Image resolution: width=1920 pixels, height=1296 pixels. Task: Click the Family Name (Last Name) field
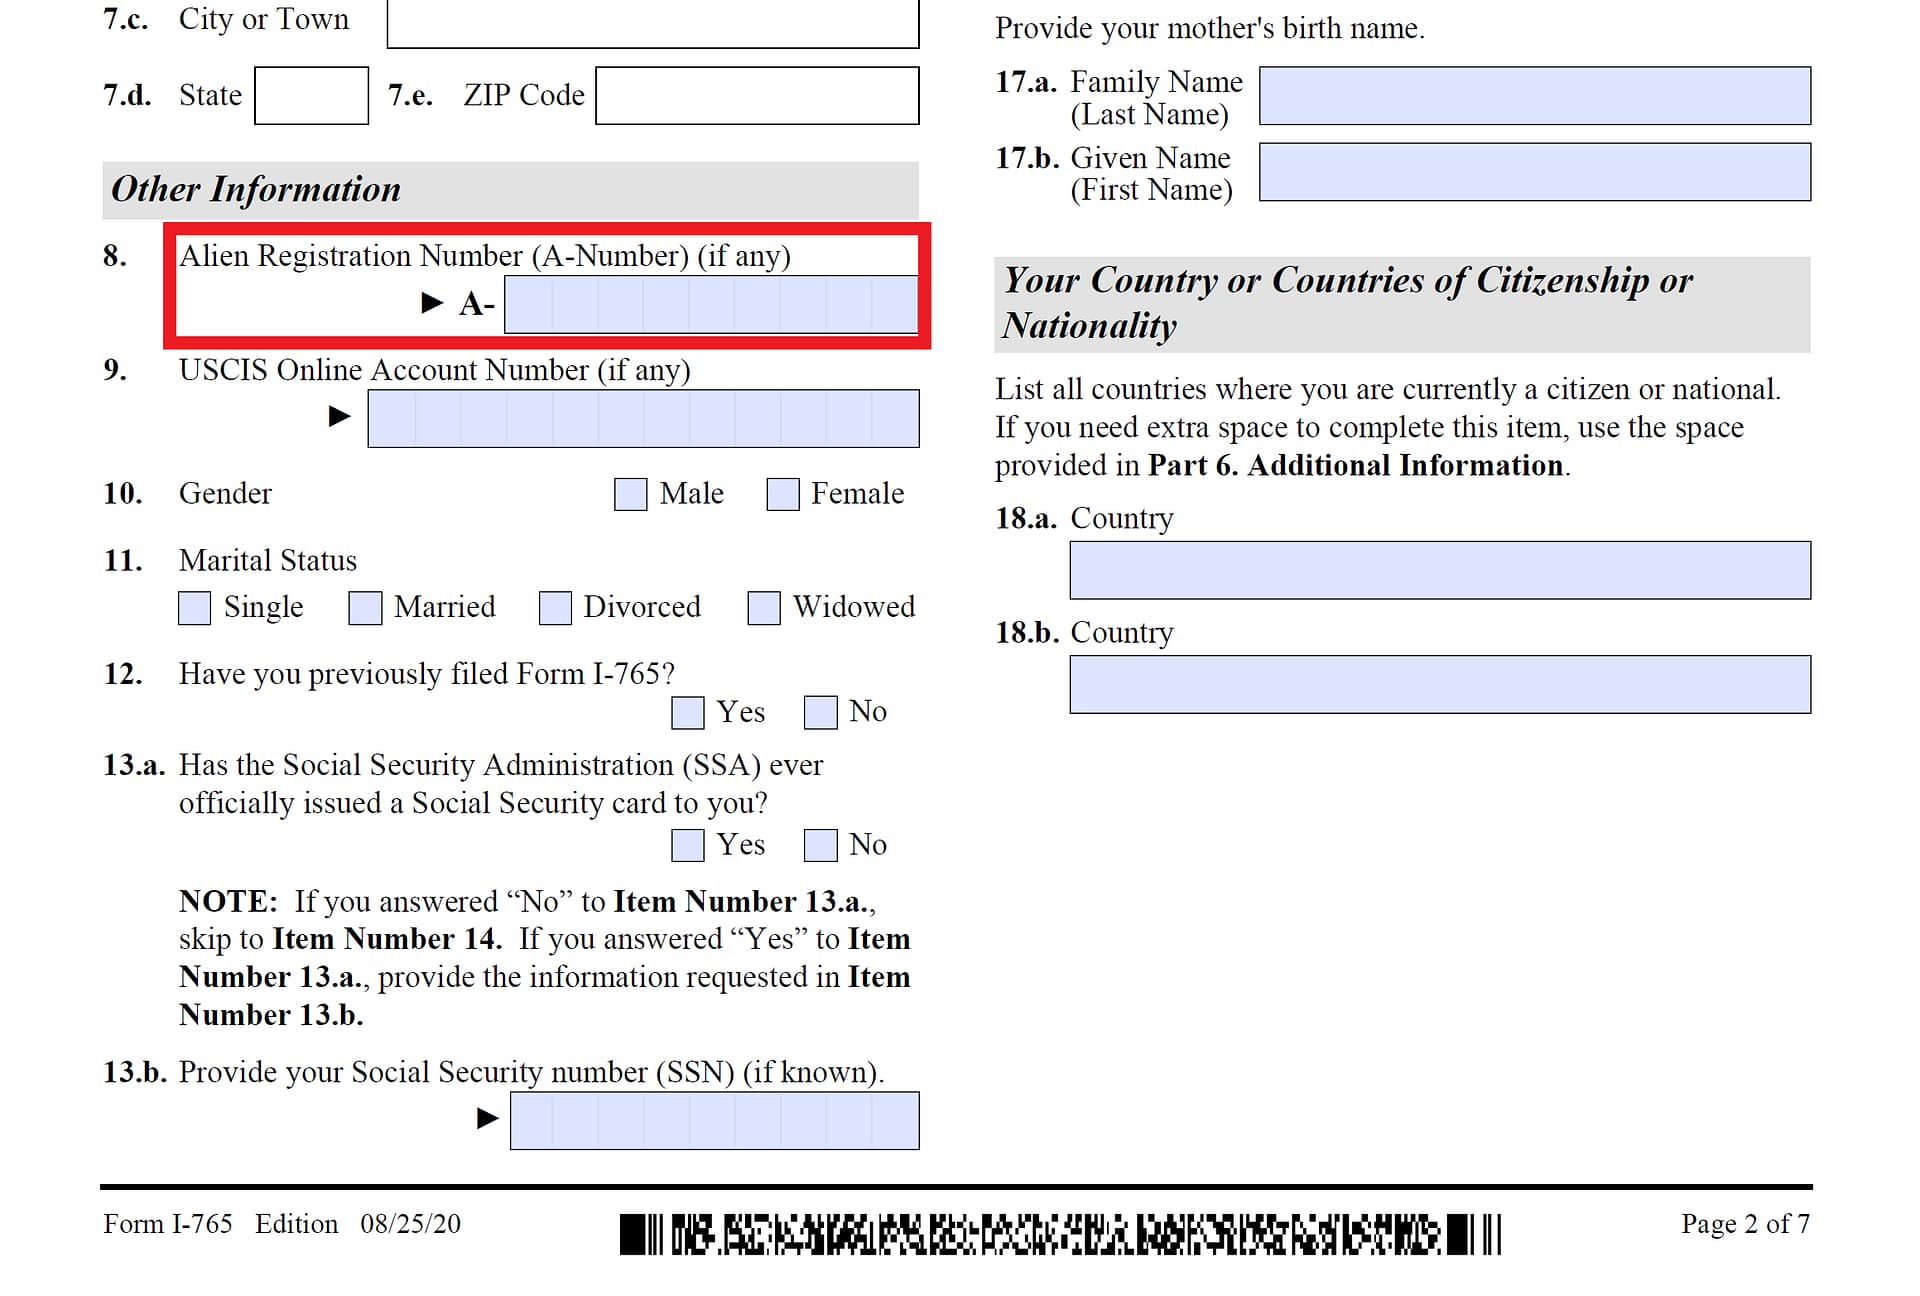click(1533, 96)
